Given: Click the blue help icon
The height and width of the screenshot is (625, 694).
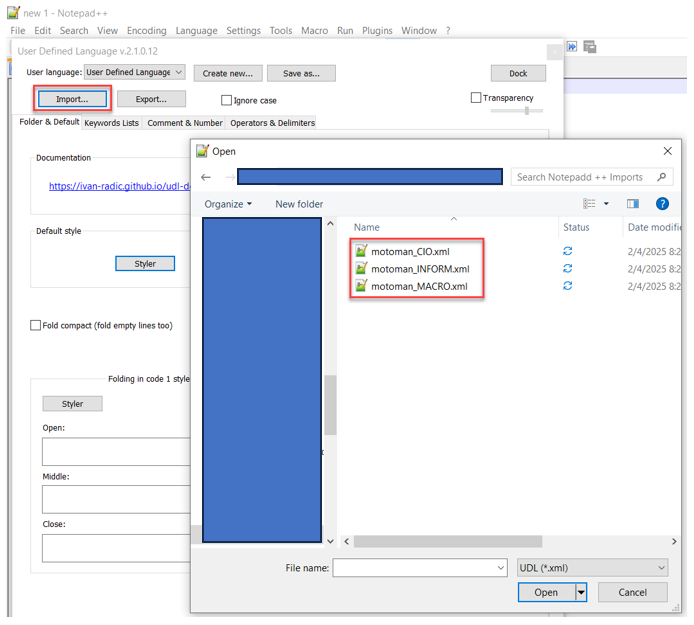Looking at the screenshot, I should (662, 204).
